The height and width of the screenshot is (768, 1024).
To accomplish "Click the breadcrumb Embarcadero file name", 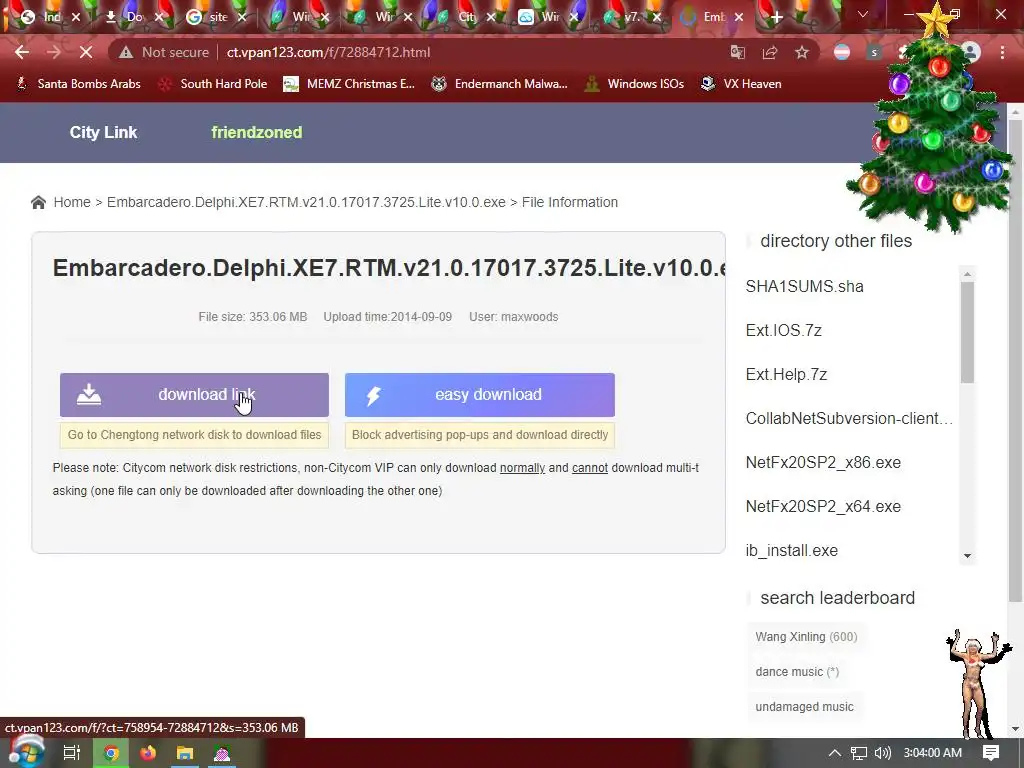I will pyautogui.click(x=306, y=202).
